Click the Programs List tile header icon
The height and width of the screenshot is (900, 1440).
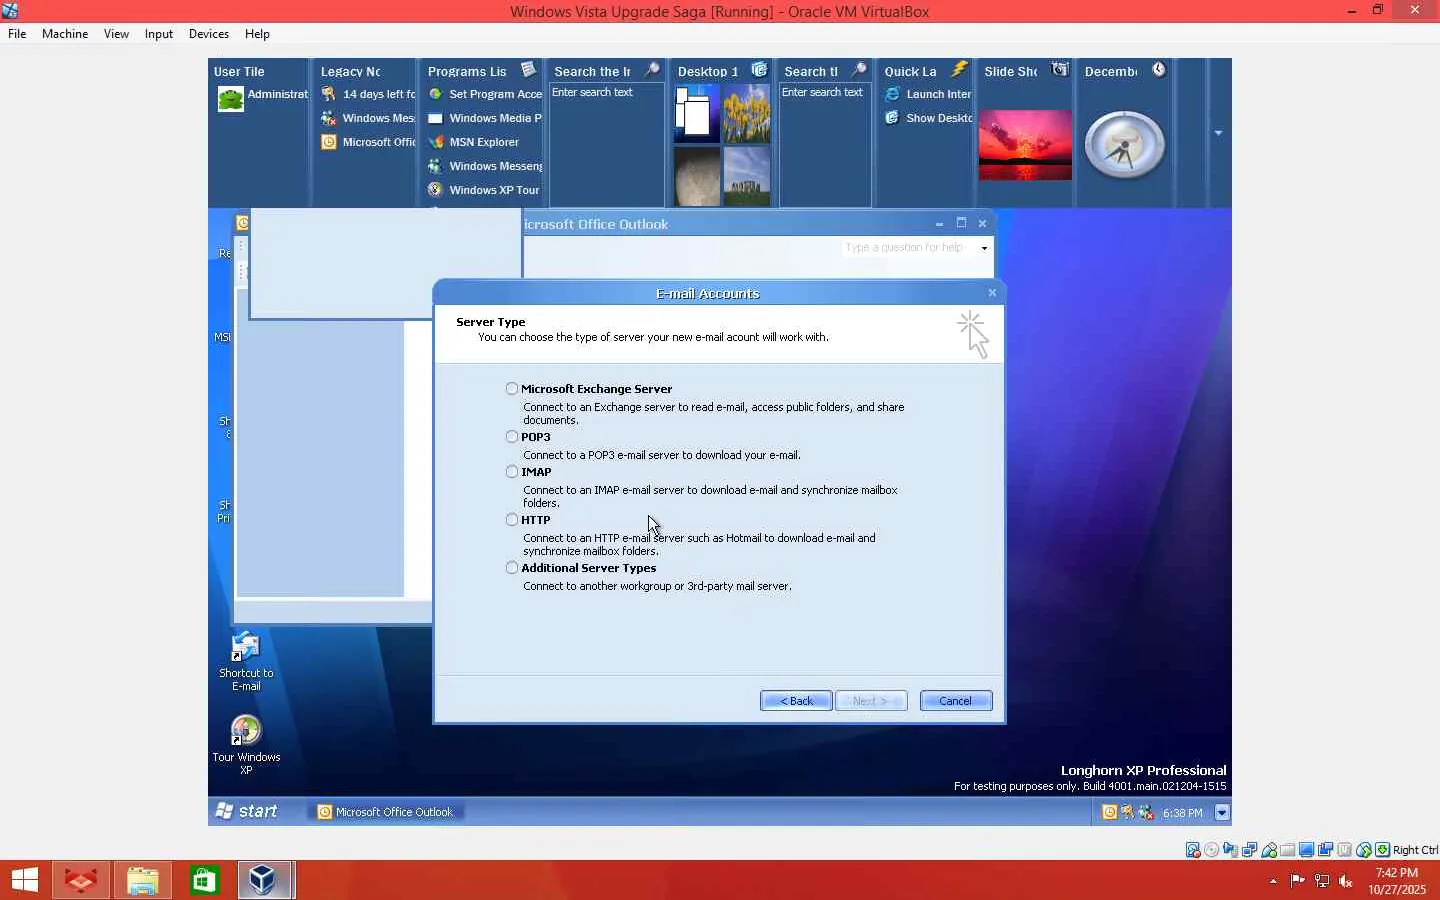(529, 70)
